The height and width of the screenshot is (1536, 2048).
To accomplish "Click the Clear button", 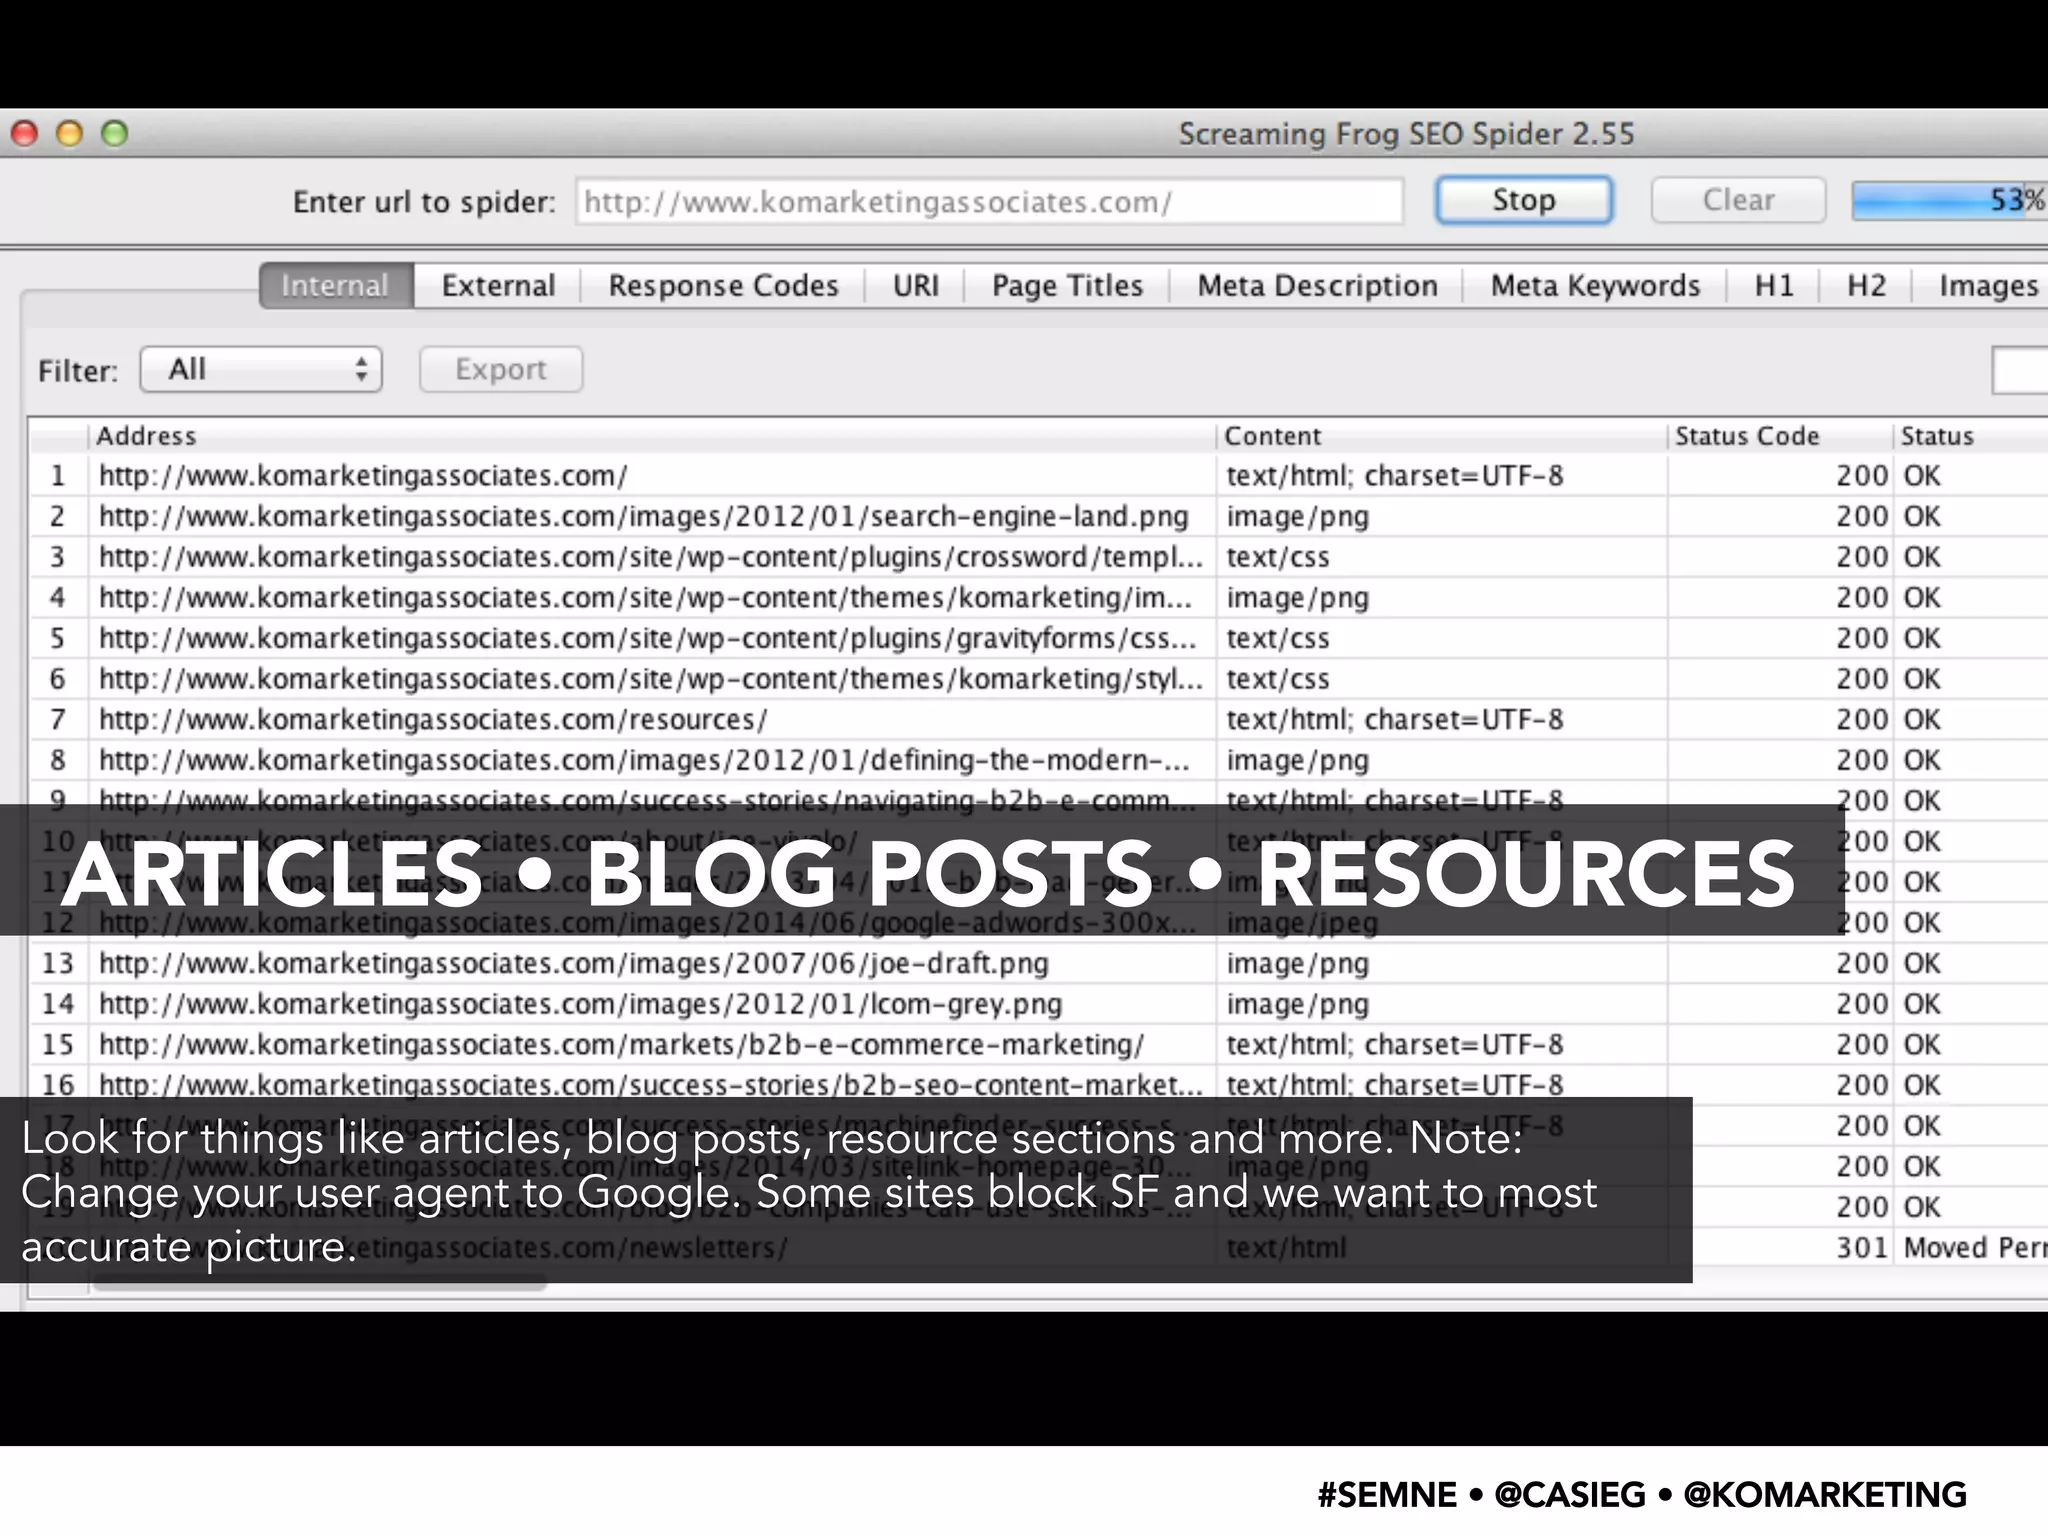I will pyautogui.click(x=1738, y=200).
